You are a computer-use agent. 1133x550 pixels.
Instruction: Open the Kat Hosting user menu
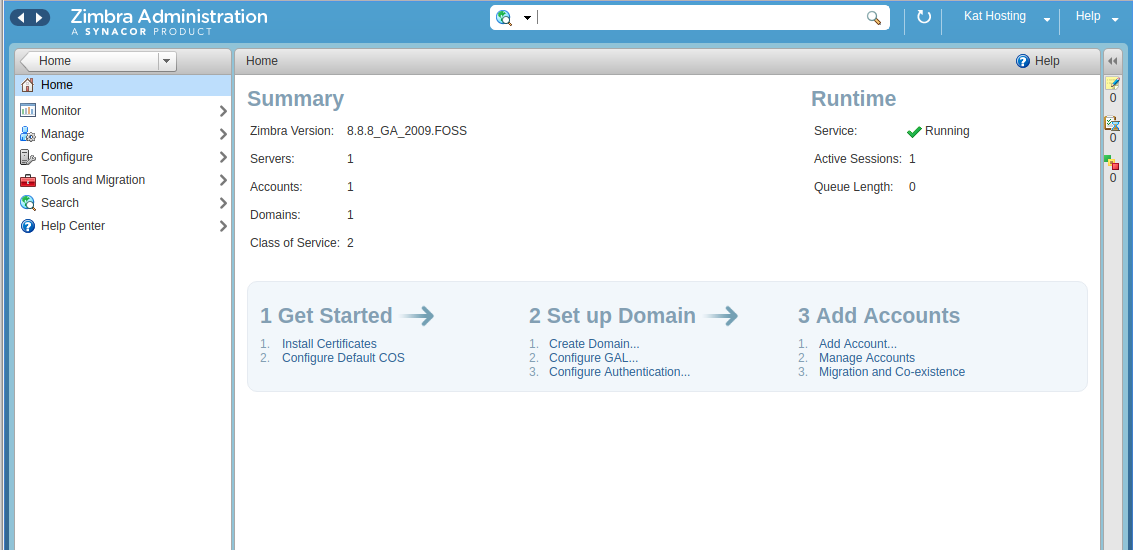(x=1046, y=19)
